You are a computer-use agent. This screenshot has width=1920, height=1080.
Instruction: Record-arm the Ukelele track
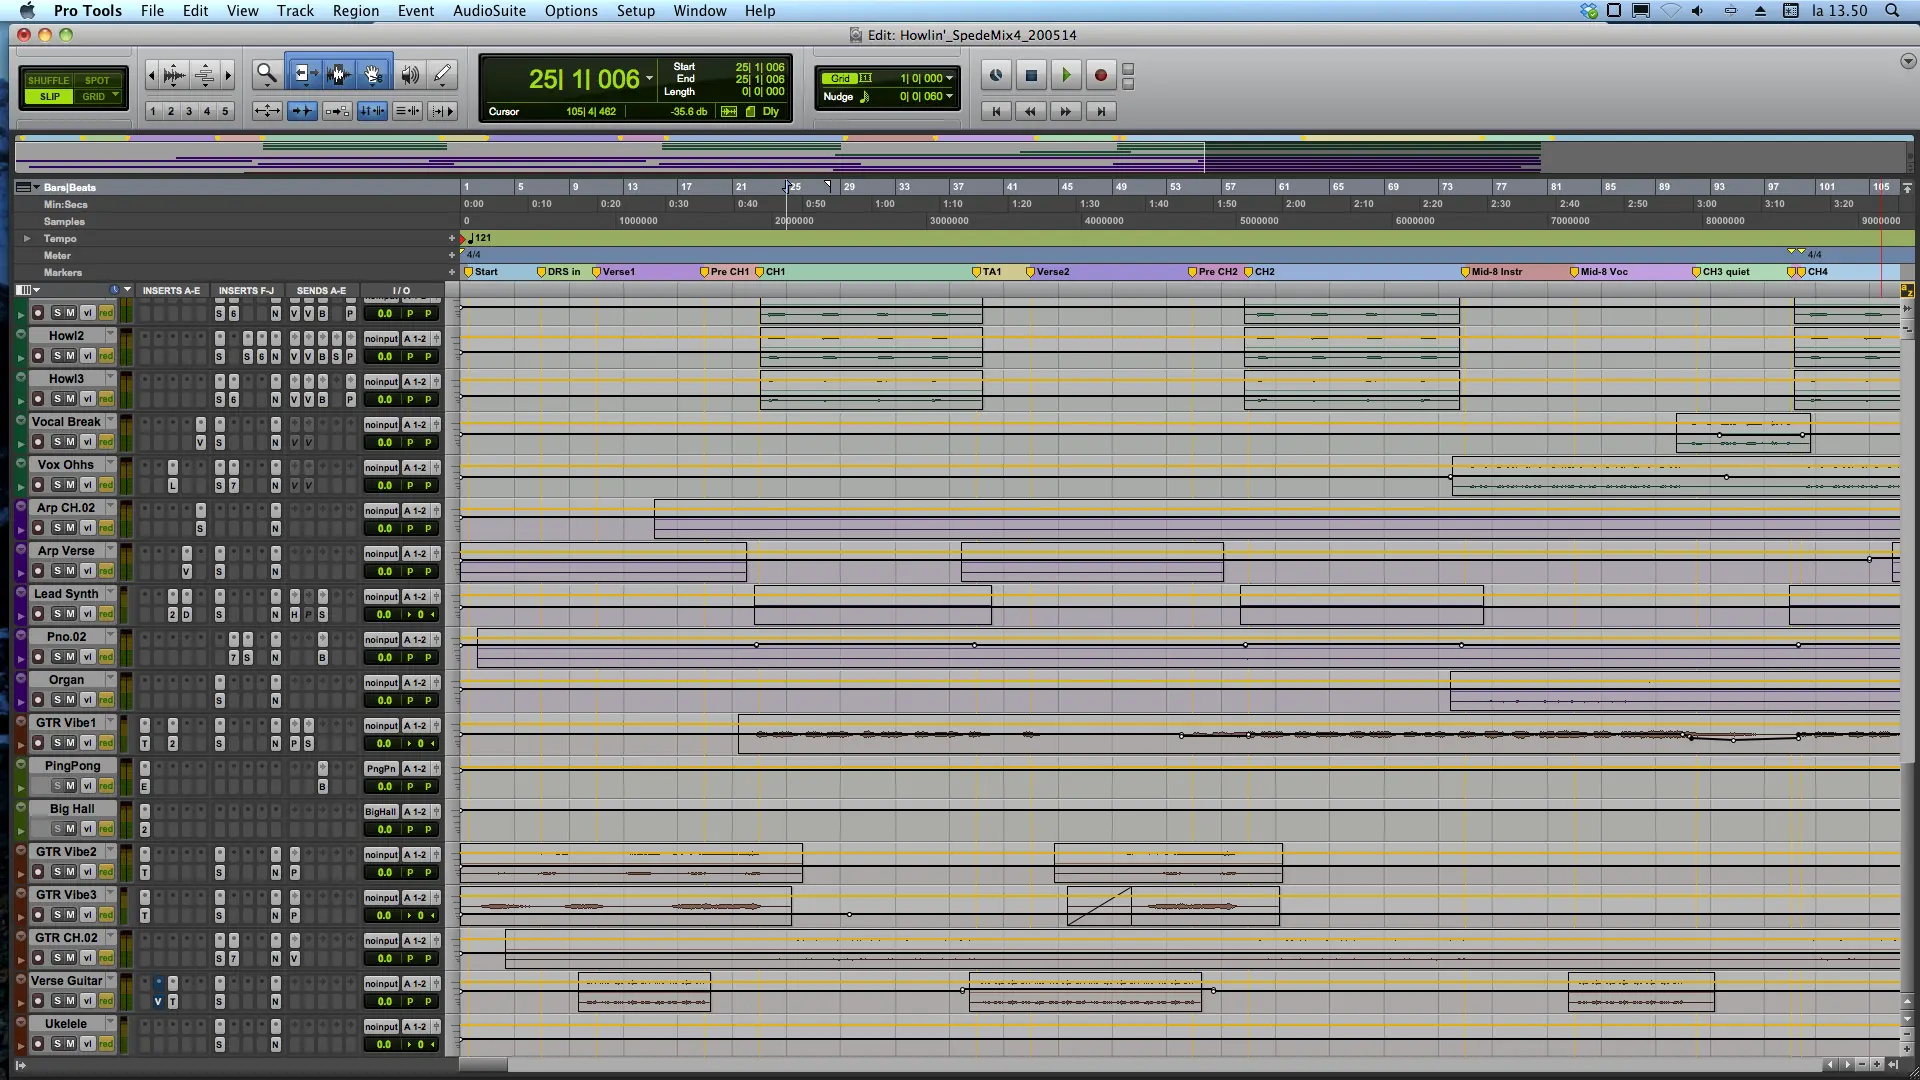point(38,1044)
